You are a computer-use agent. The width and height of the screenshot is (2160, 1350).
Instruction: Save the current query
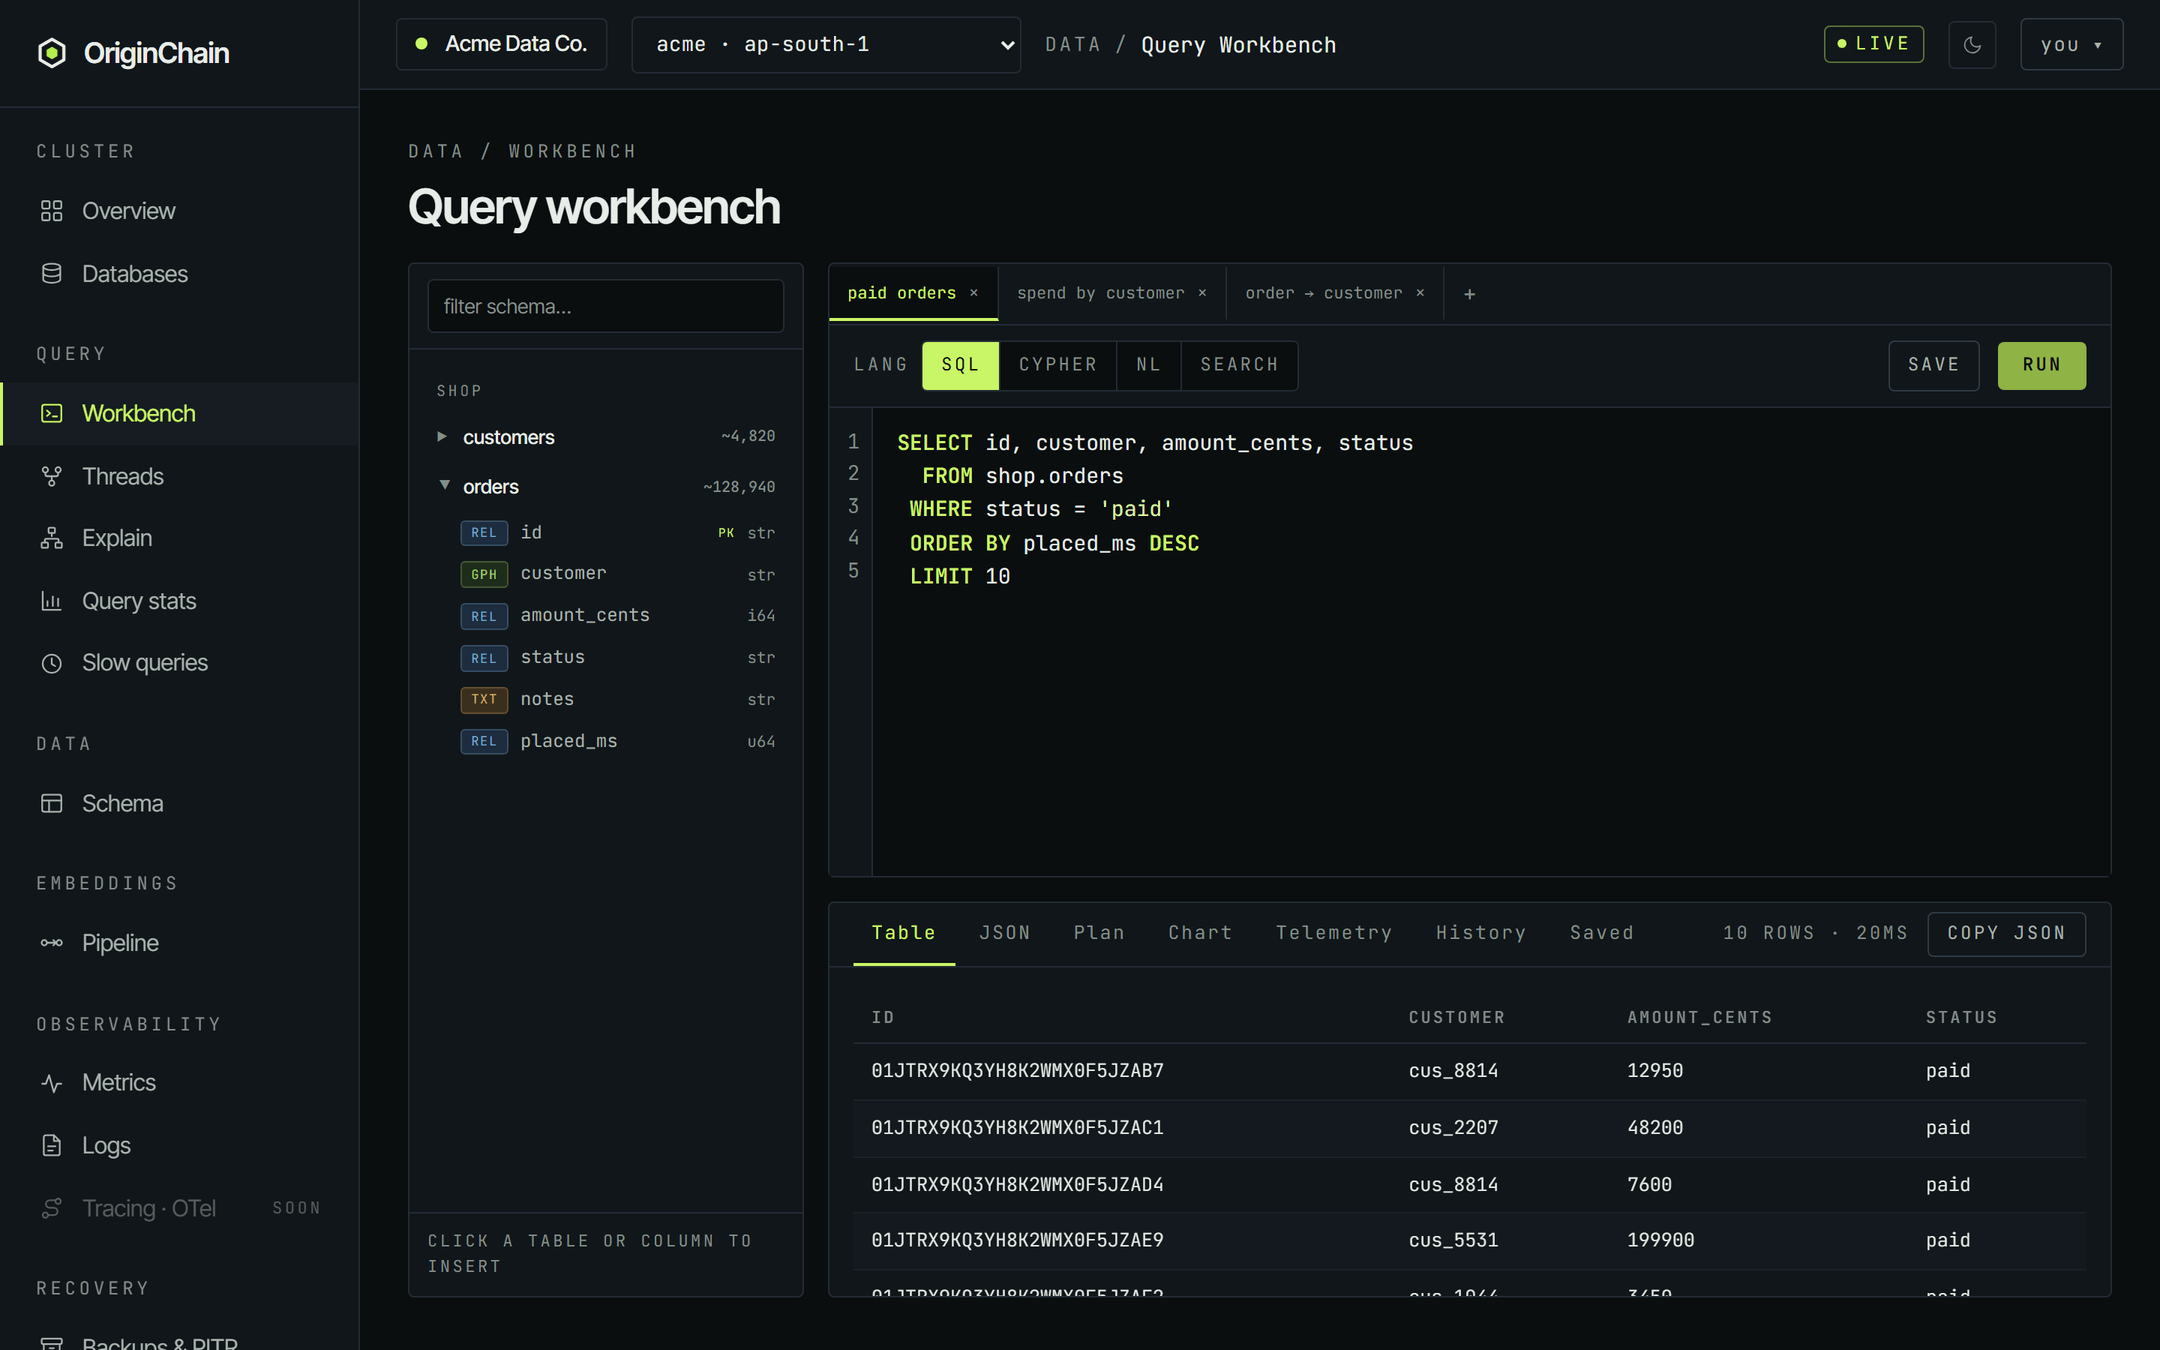pos(1933,365)
